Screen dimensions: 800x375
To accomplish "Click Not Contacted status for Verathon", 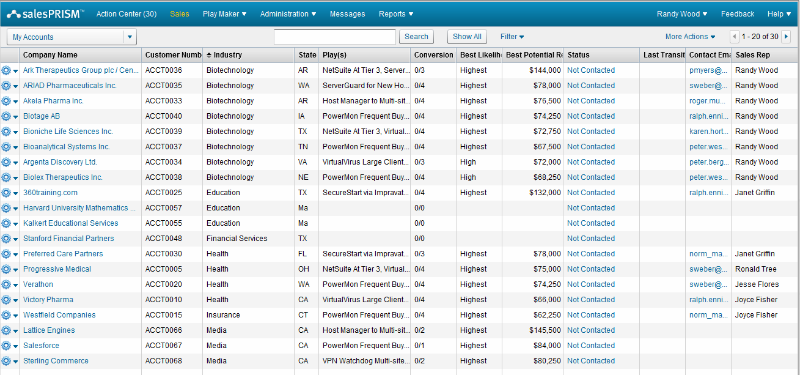I will point(591,285).
